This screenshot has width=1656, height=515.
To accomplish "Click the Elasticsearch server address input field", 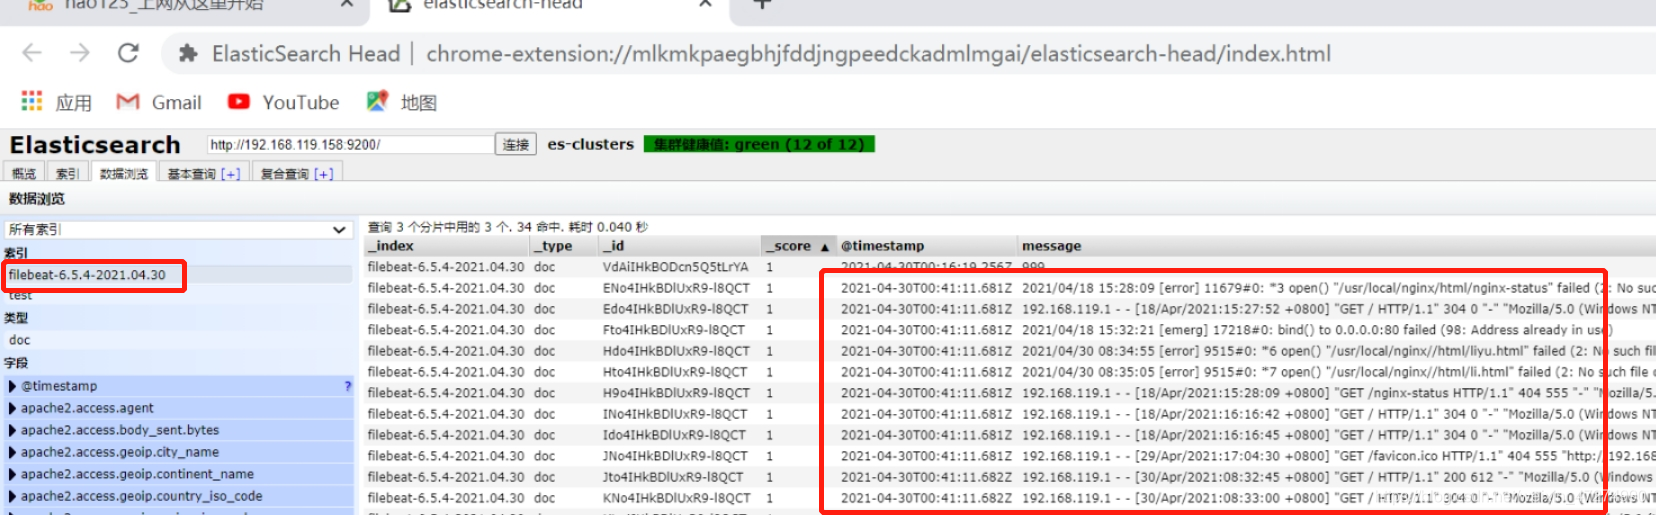I will tap(350, 145).
